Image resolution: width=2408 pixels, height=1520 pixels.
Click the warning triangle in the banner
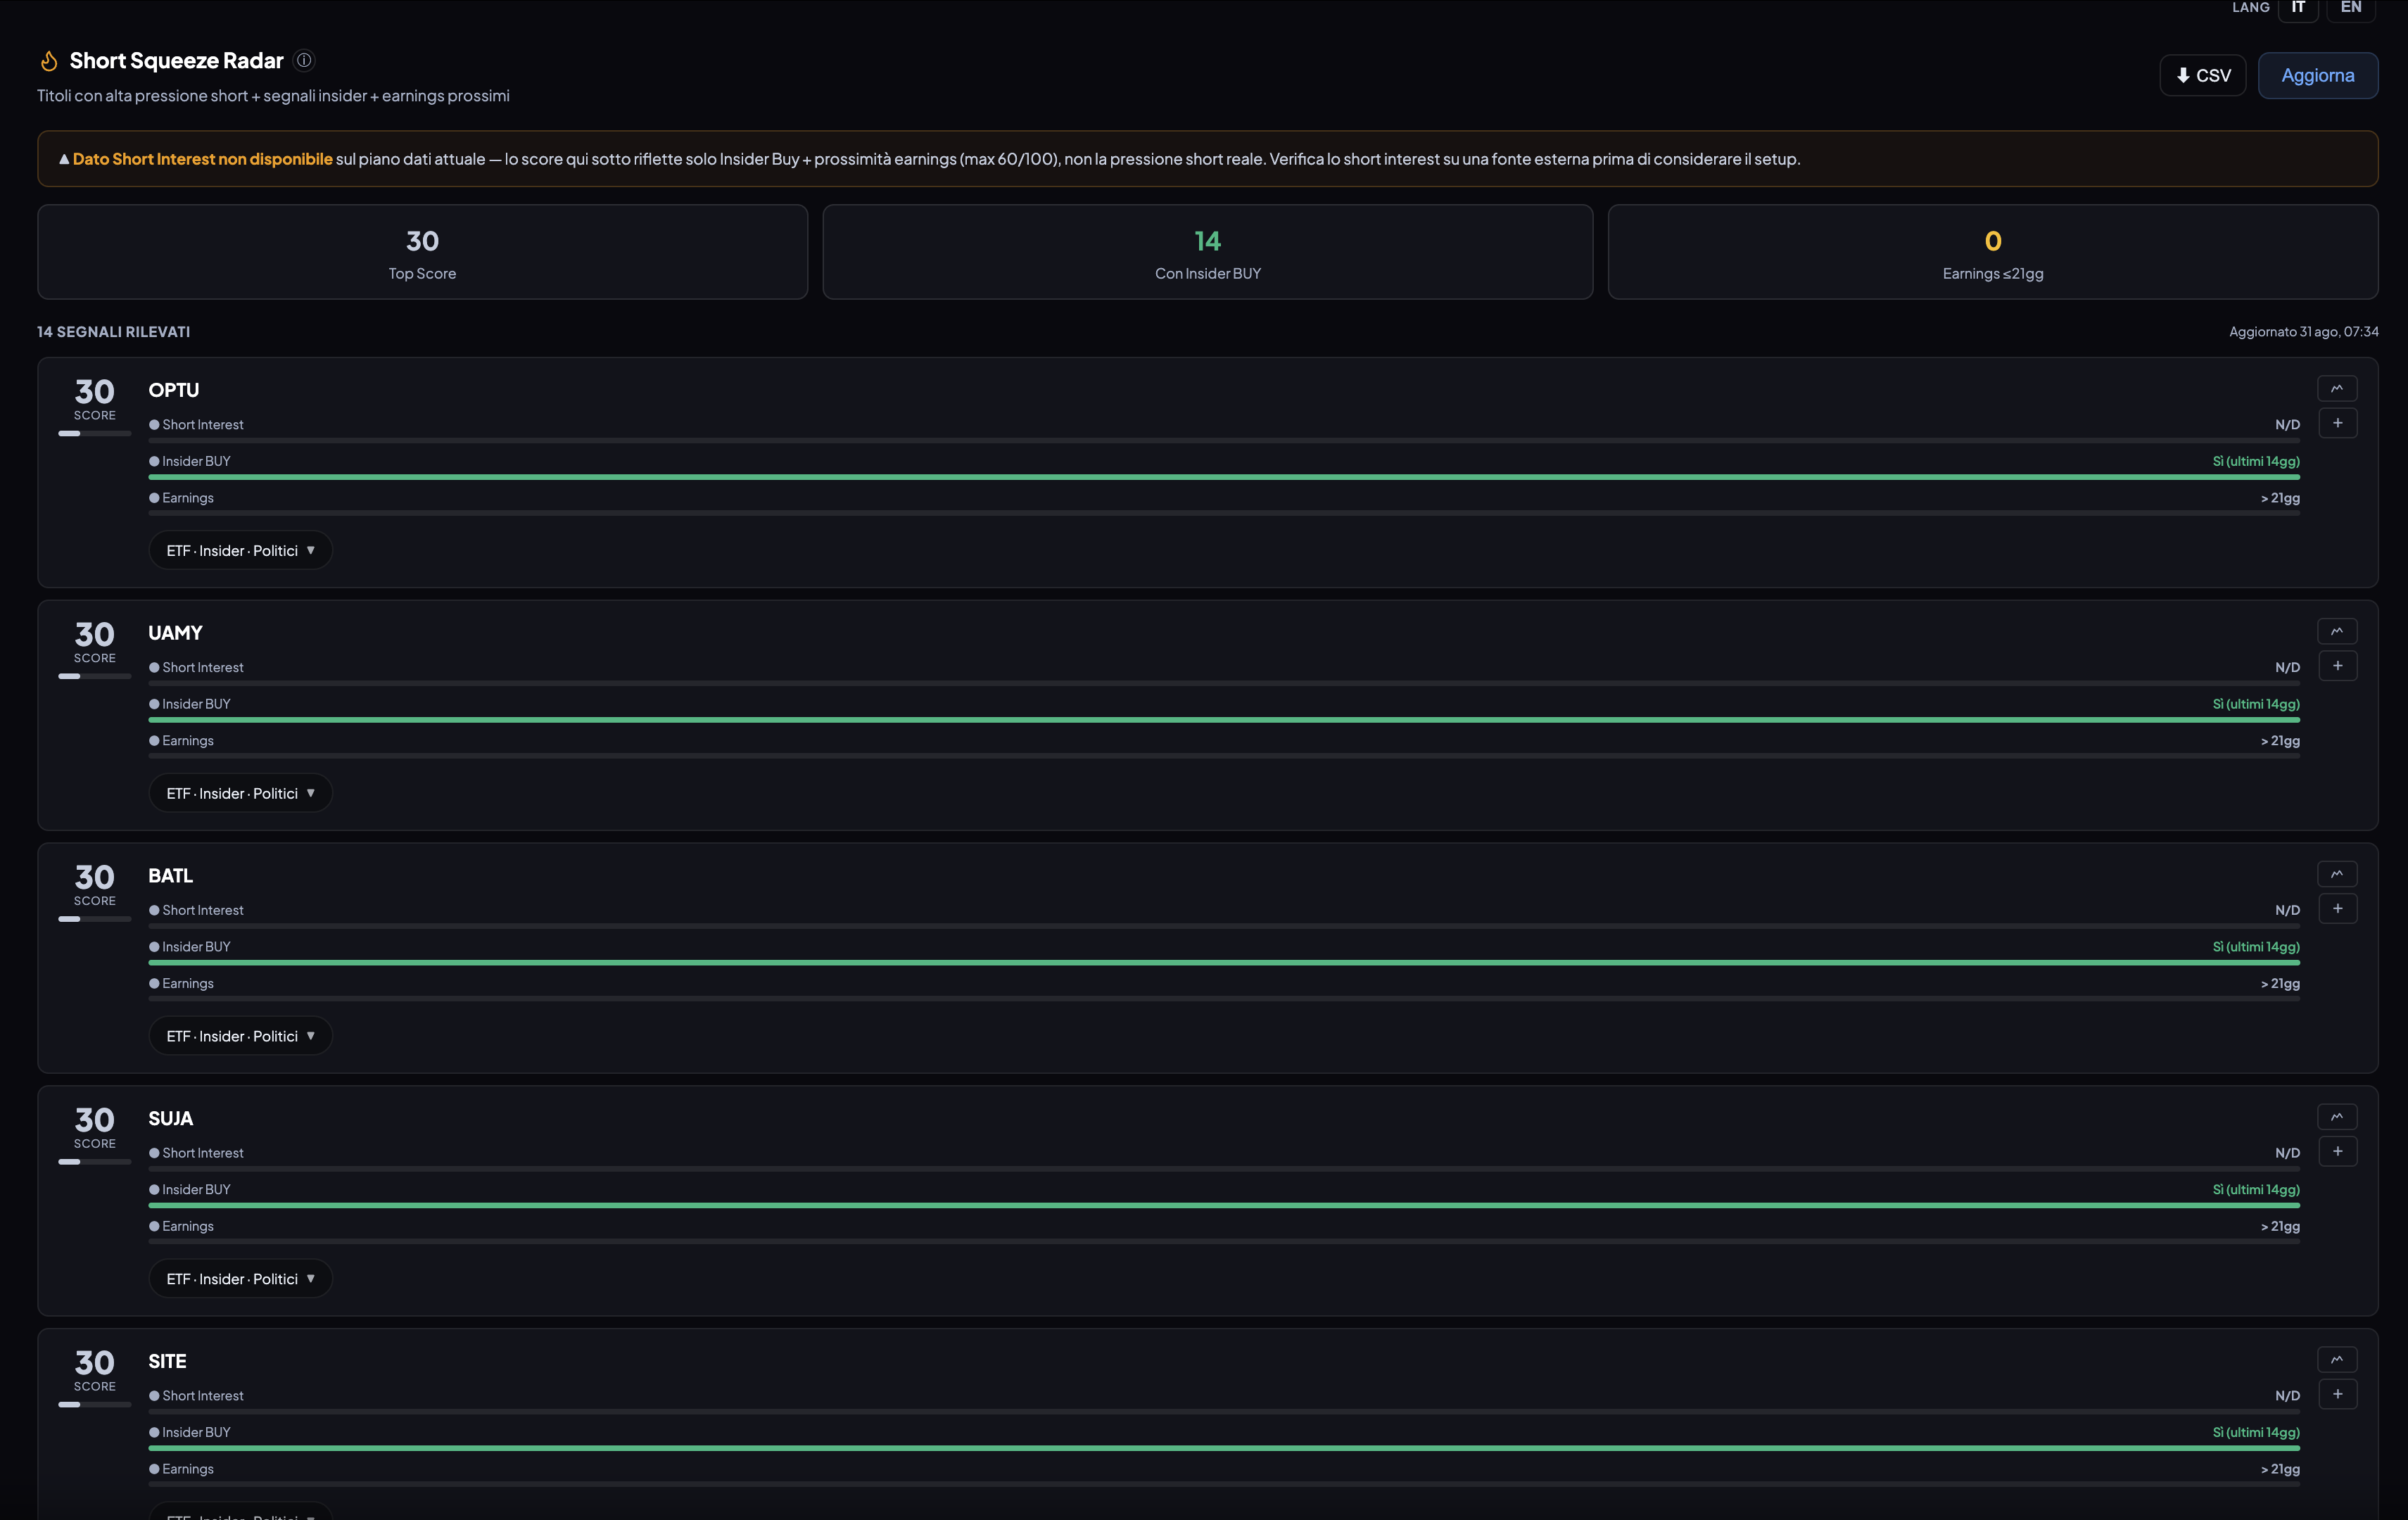64,159
